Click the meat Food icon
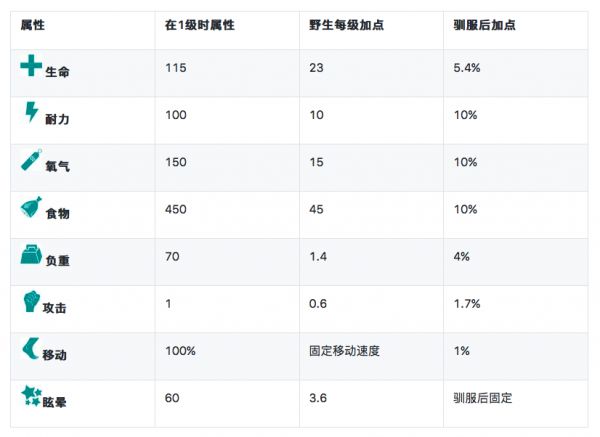600x437 pixels. (31, 208)
